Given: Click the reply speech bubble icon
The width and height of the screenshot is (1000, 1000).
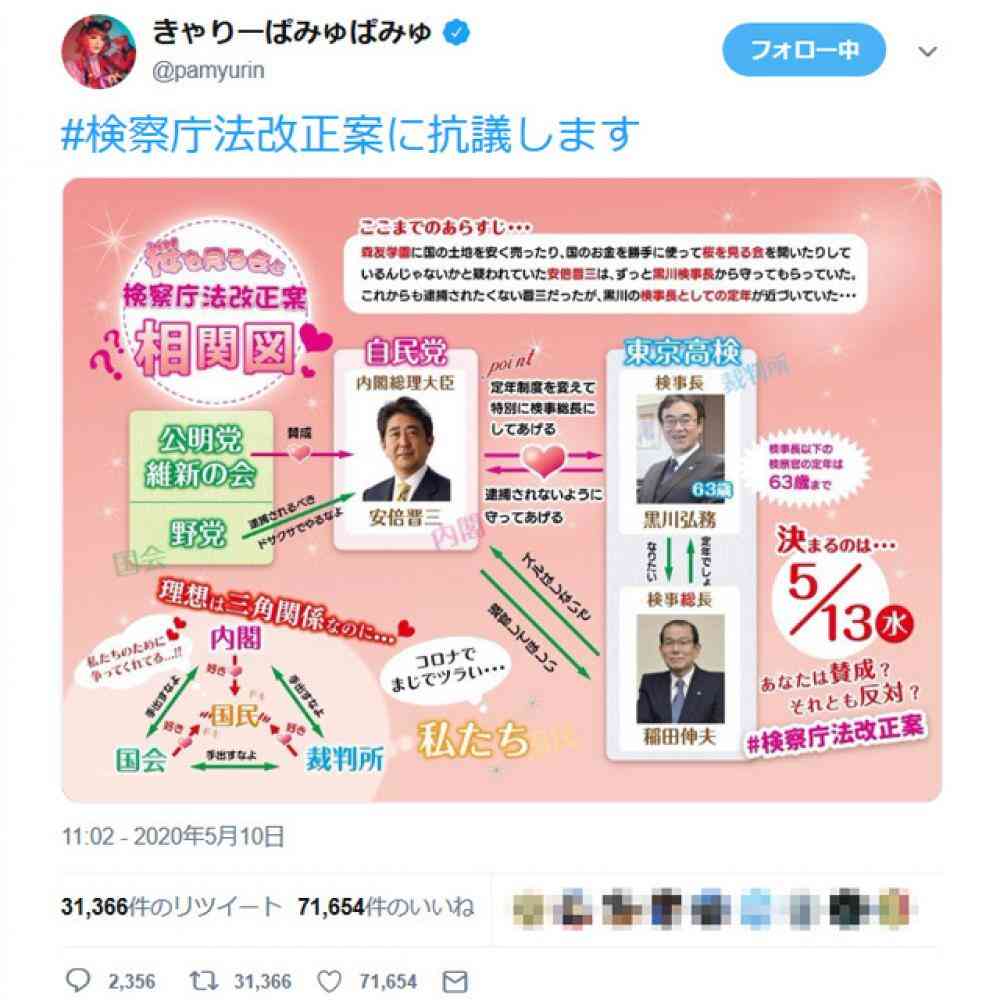Looking at the screenshot, I should (x=78, y=980).
